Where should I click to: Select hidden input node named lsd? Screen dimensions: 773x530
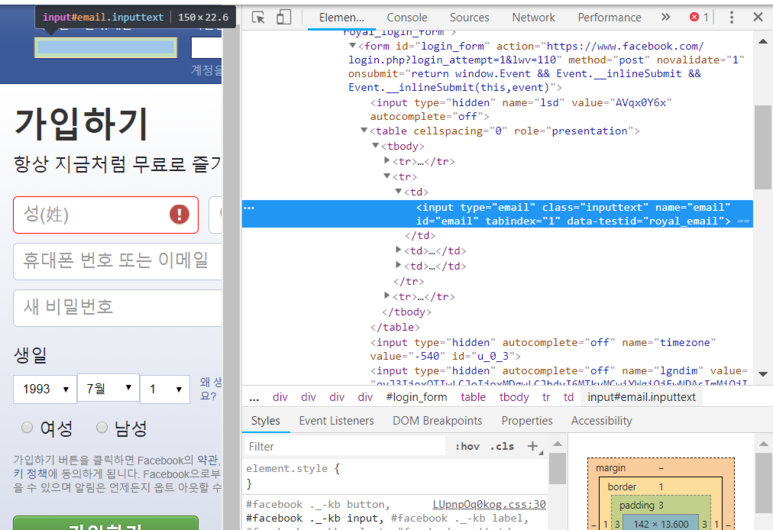[x=521, y=109]
